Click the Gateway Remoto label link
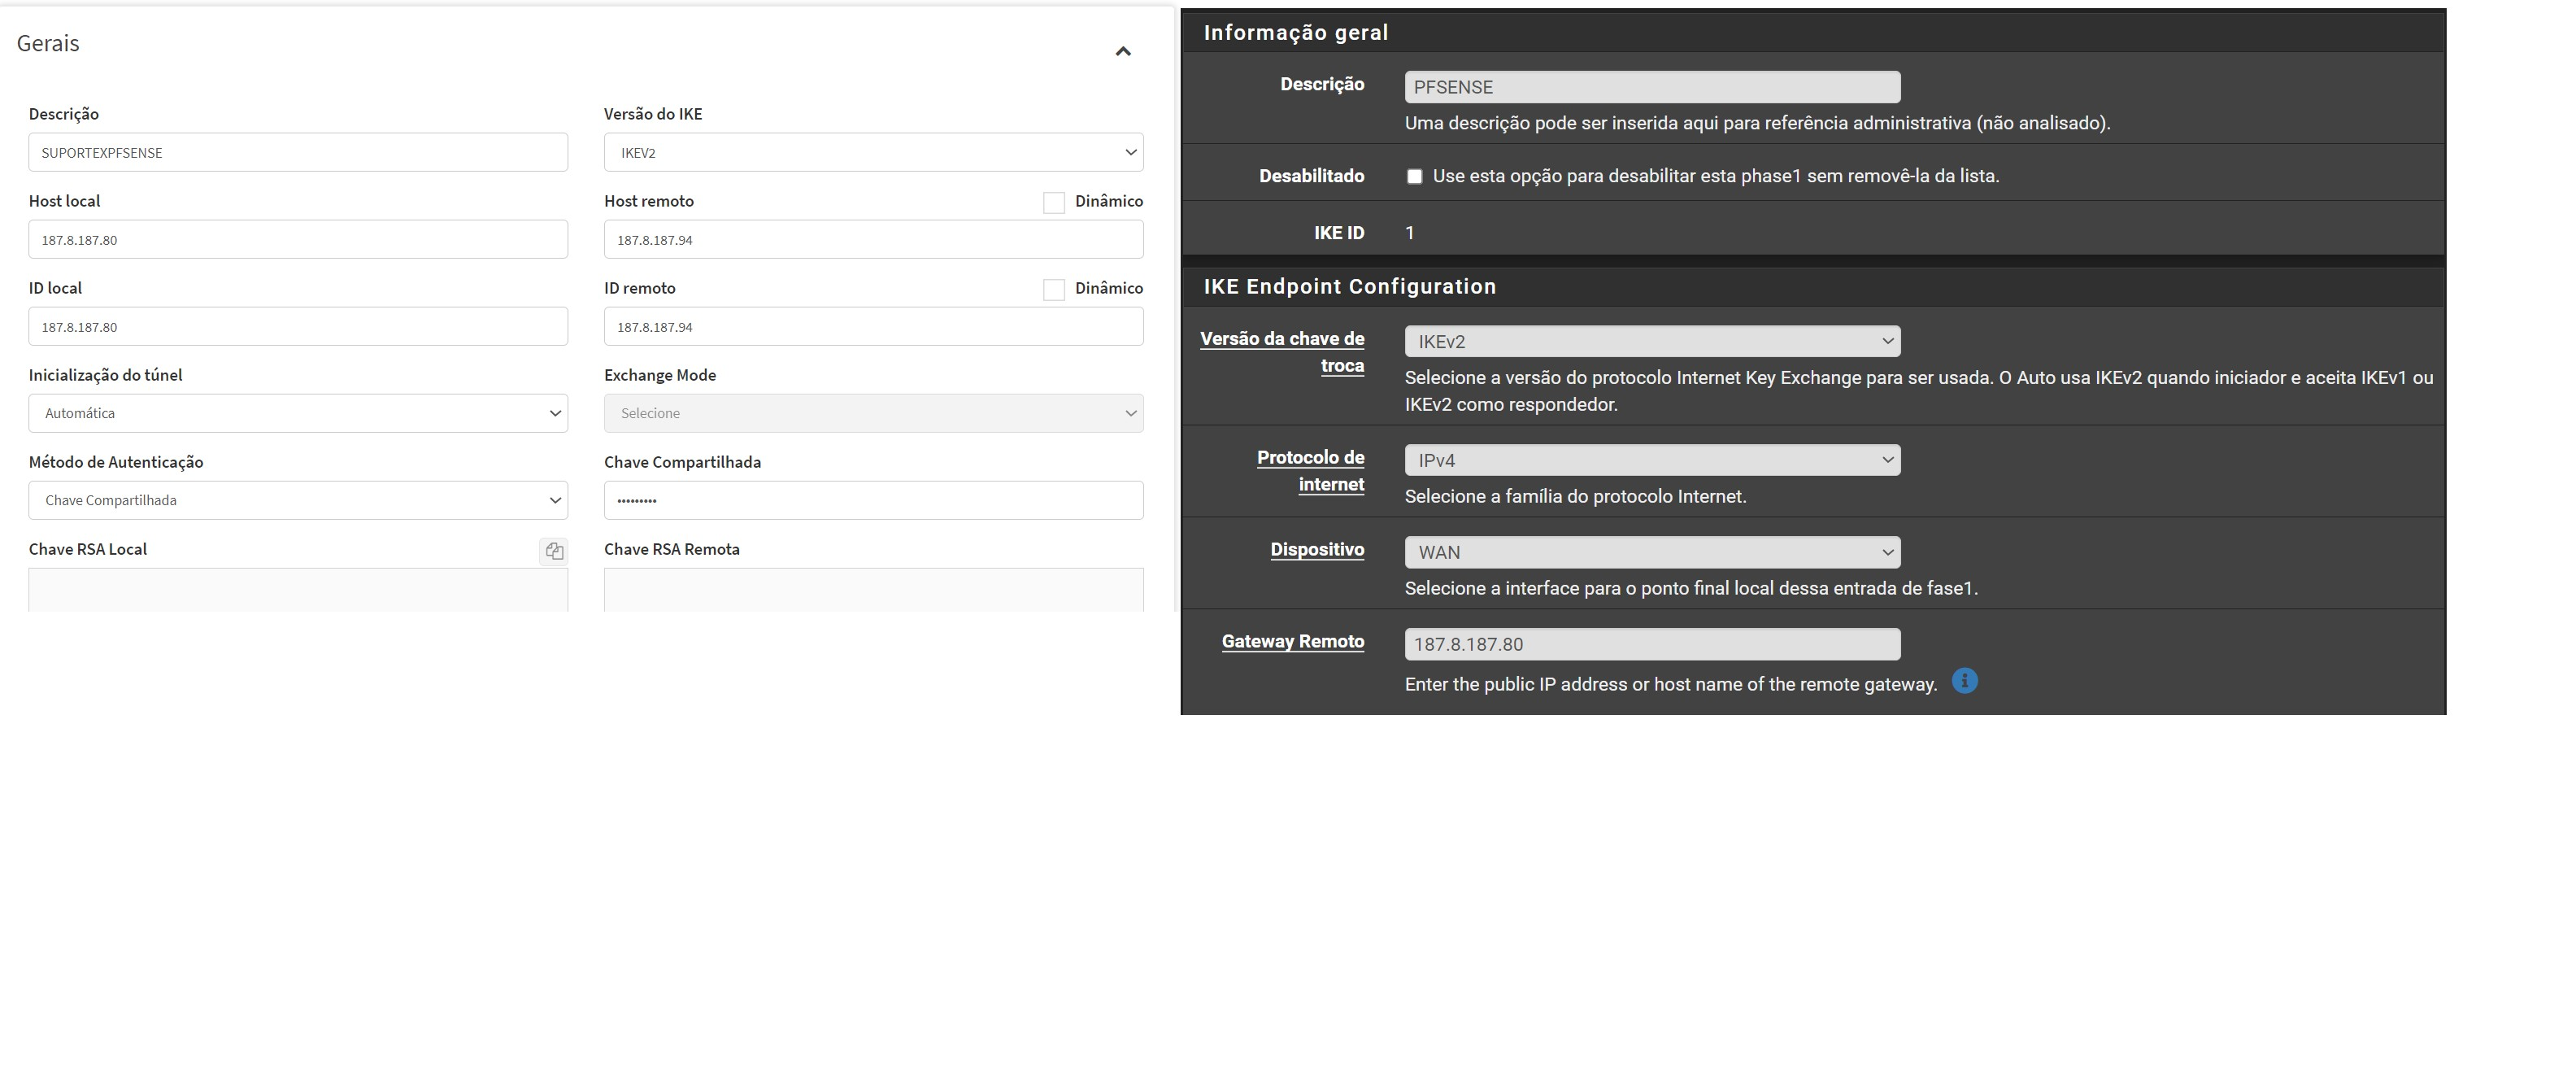 pyautogui.click(x=1293, y=642)
